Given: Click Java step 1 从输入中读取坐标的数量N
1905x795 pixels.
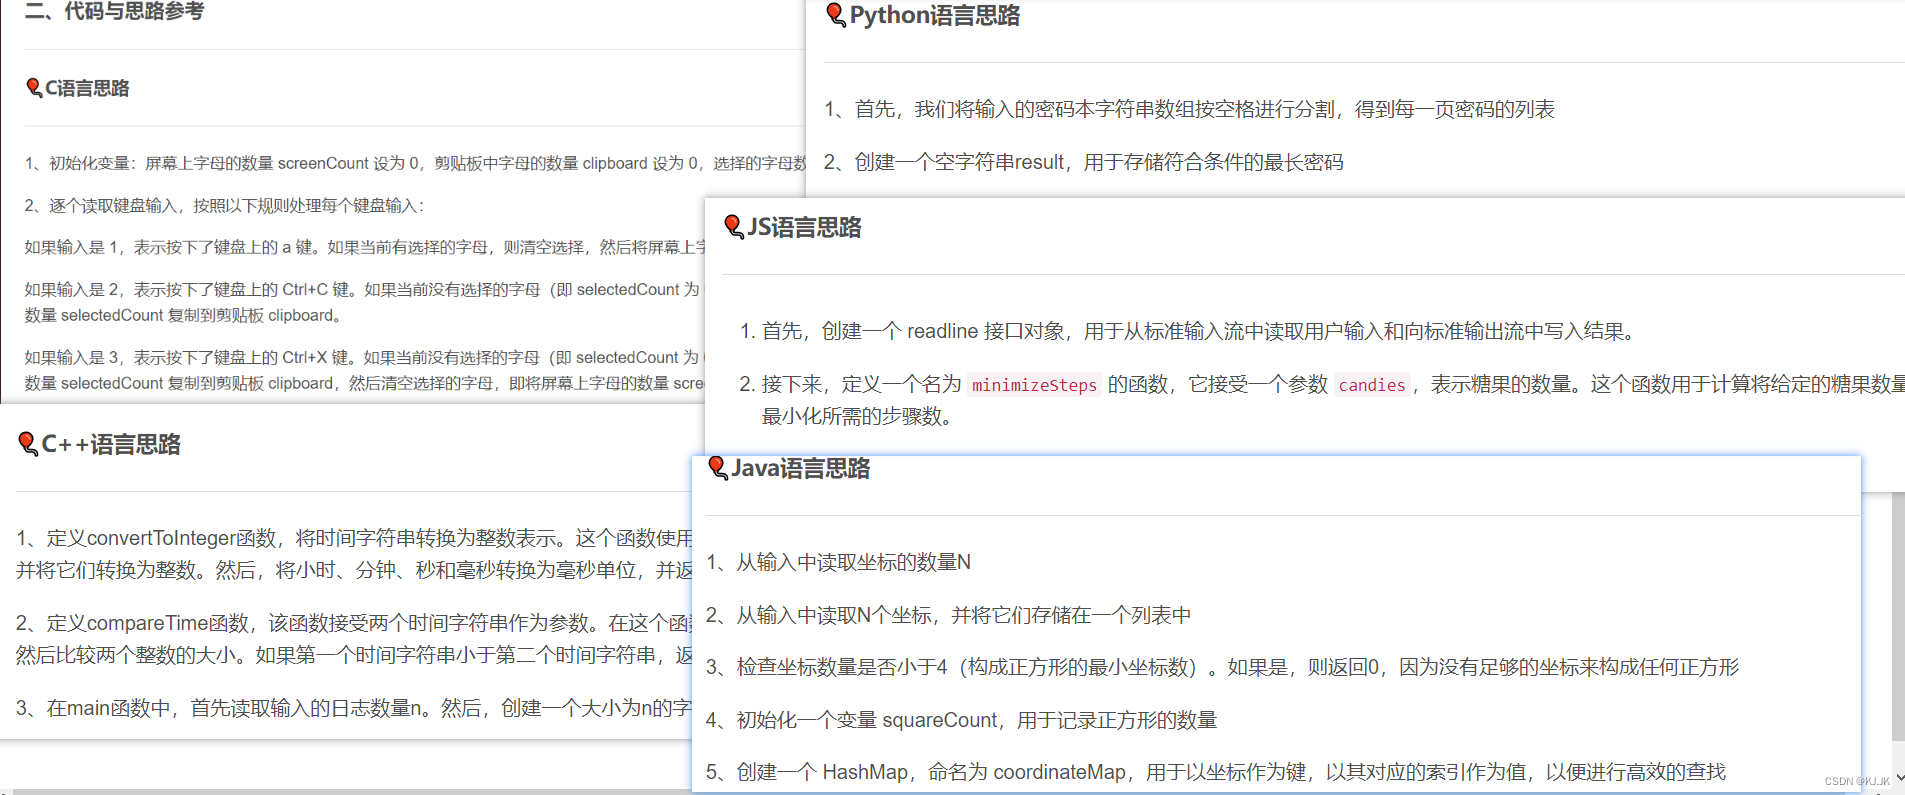Looking at the screenshot, I should pyautogui.click(x=838, y=562).
